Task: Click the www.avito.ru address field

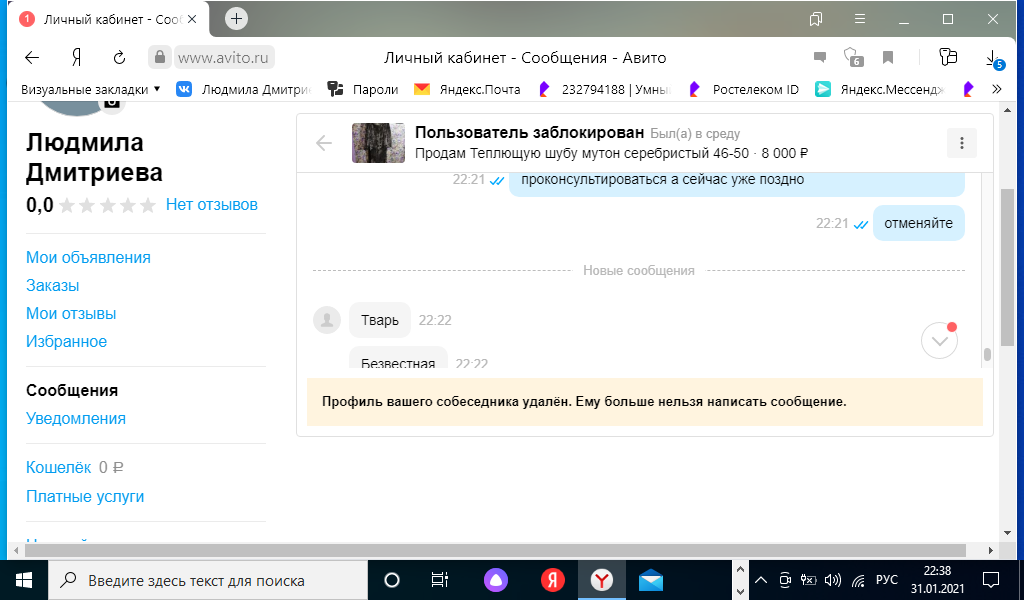Action: 224,57
